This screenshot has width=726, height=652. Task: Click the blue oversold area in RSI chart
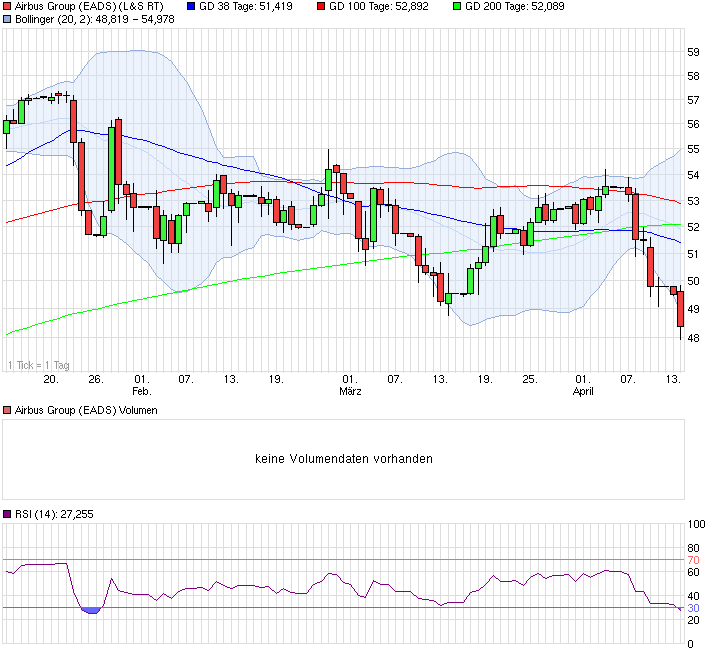(91, 610)
